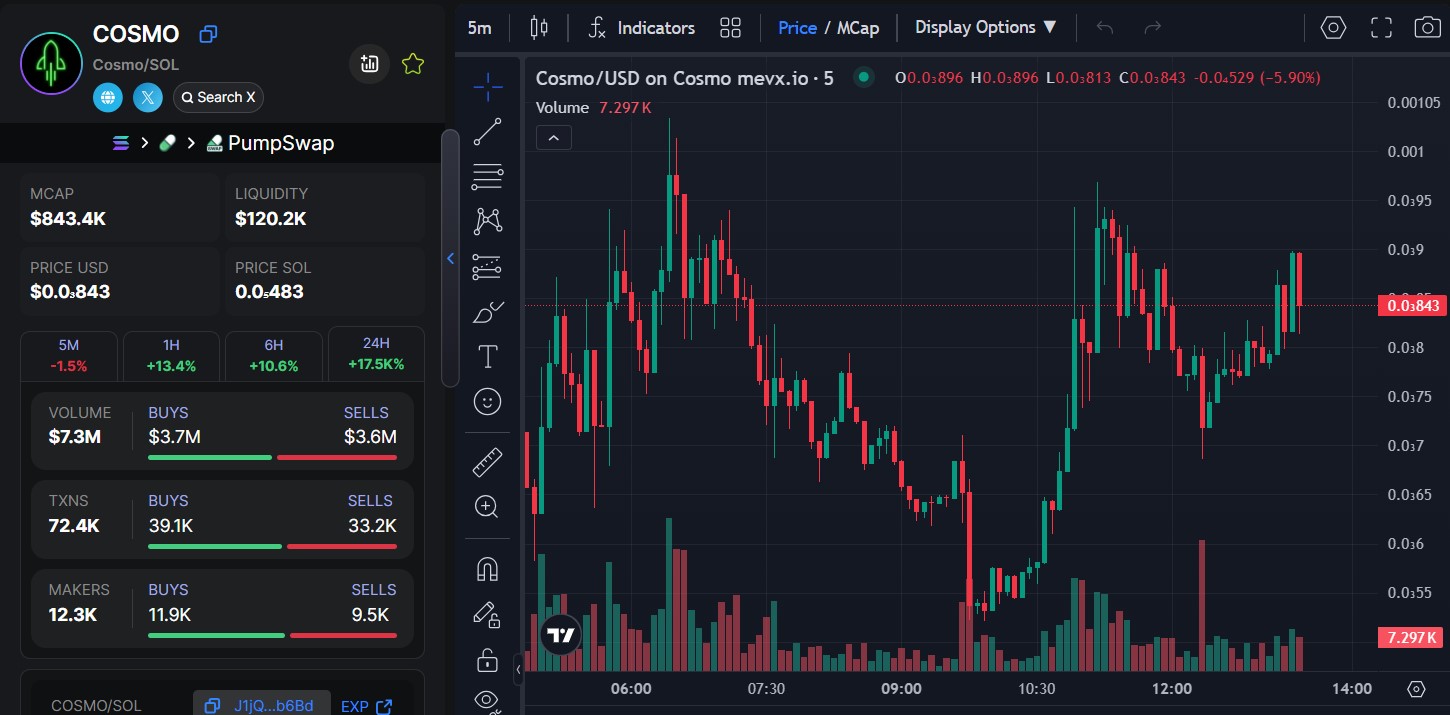Viewport: 1450px width, 715px height.
Task: Select the Fibonacci retracement lines tool
Action: click(x=487, y=176)
